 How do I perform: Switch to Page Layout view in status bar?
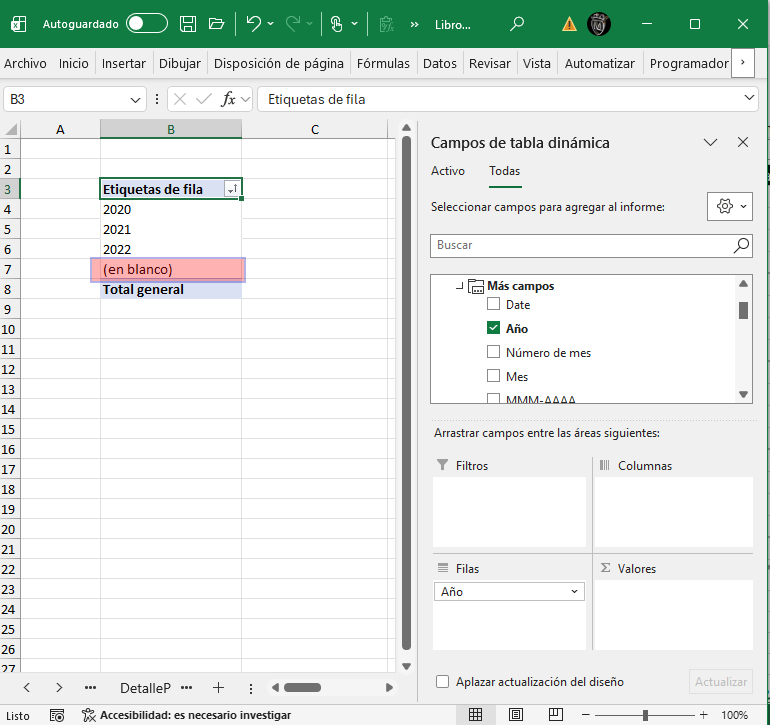pos(514,715)
